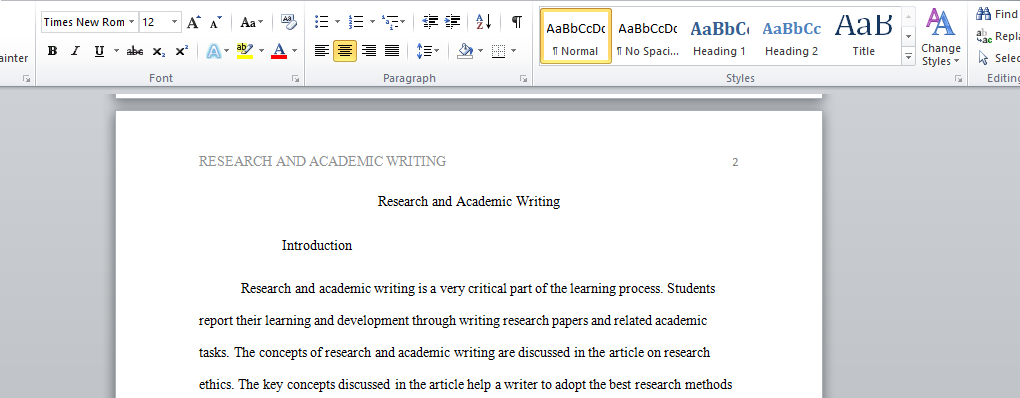
Task: Toggle Underline formatting
Action: tap(99, 51)
